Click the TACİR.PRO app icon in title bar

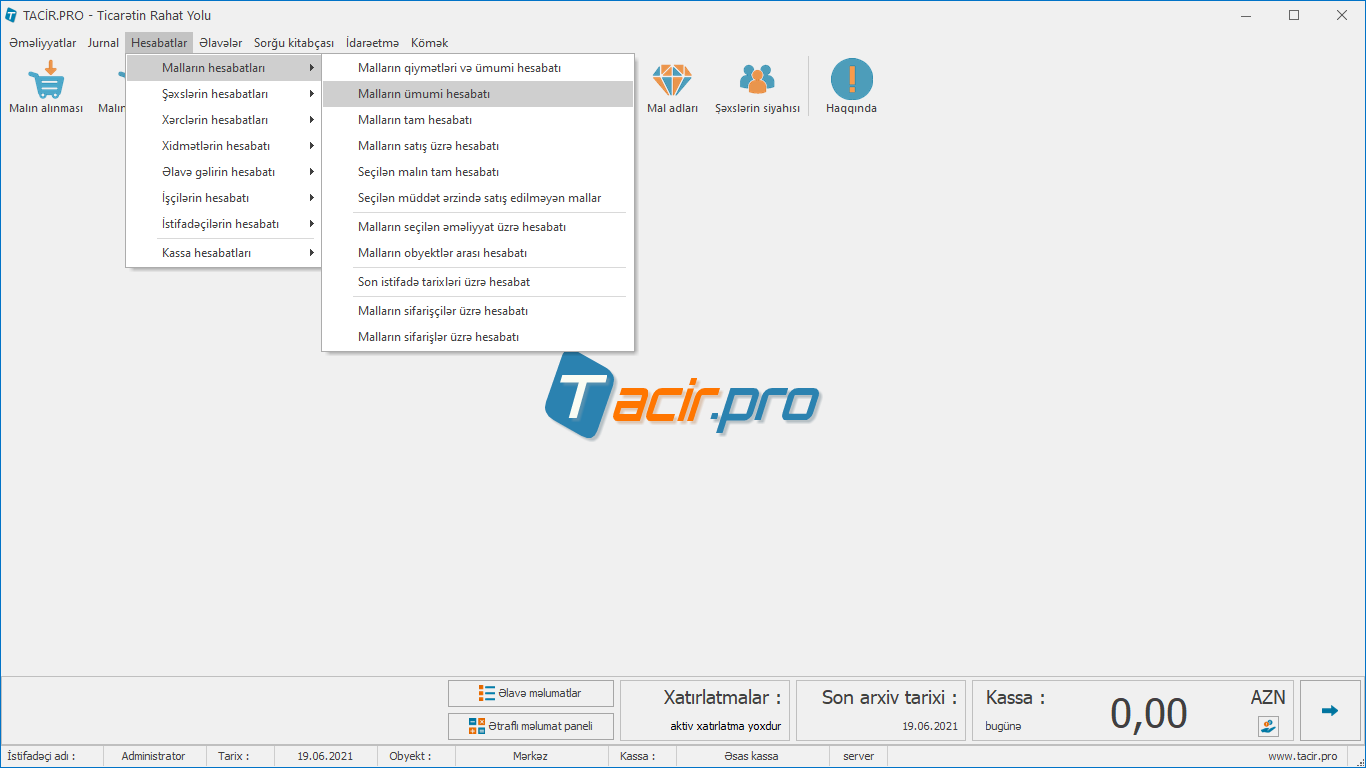coord(11,16)
